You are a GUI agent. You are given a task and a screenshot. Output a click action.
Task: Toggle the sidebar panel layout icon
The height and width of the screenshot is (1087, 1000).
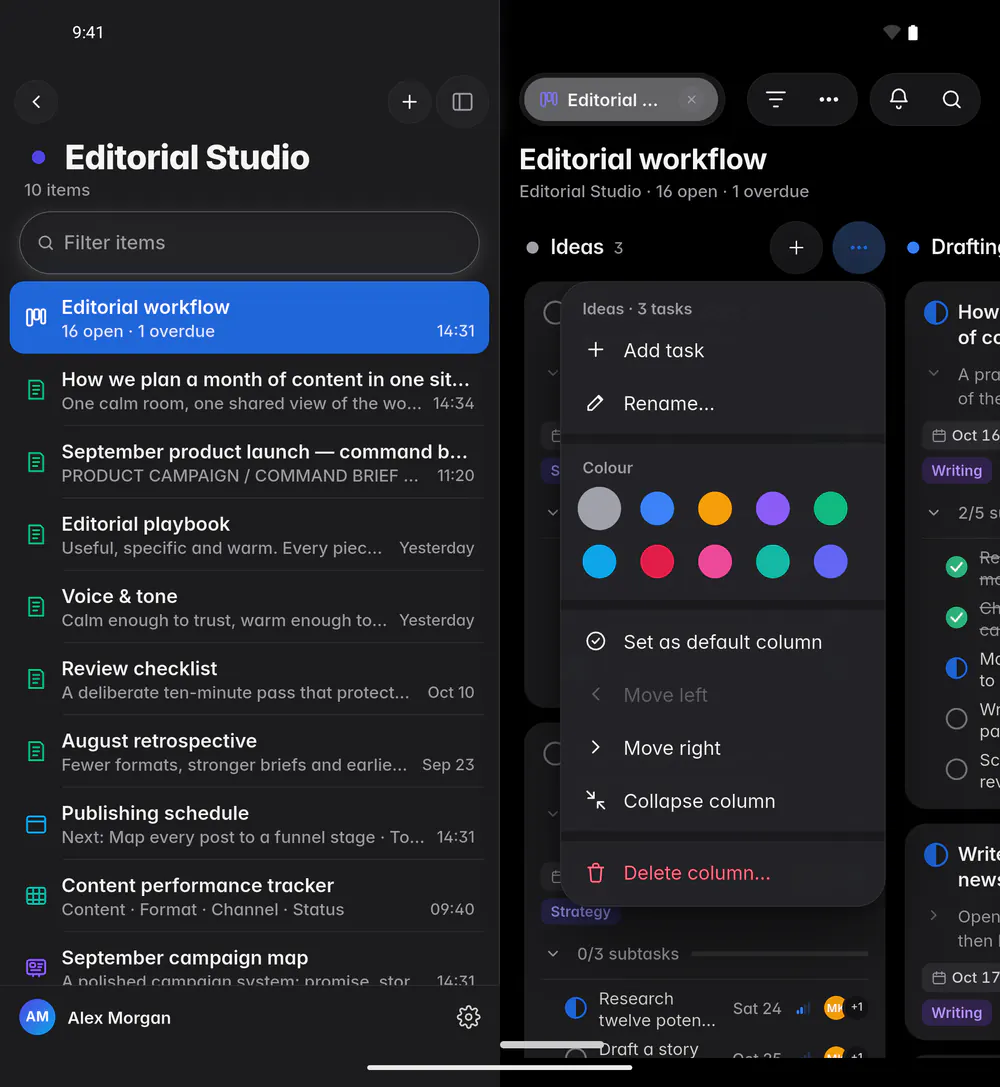(x=462, y=102)
